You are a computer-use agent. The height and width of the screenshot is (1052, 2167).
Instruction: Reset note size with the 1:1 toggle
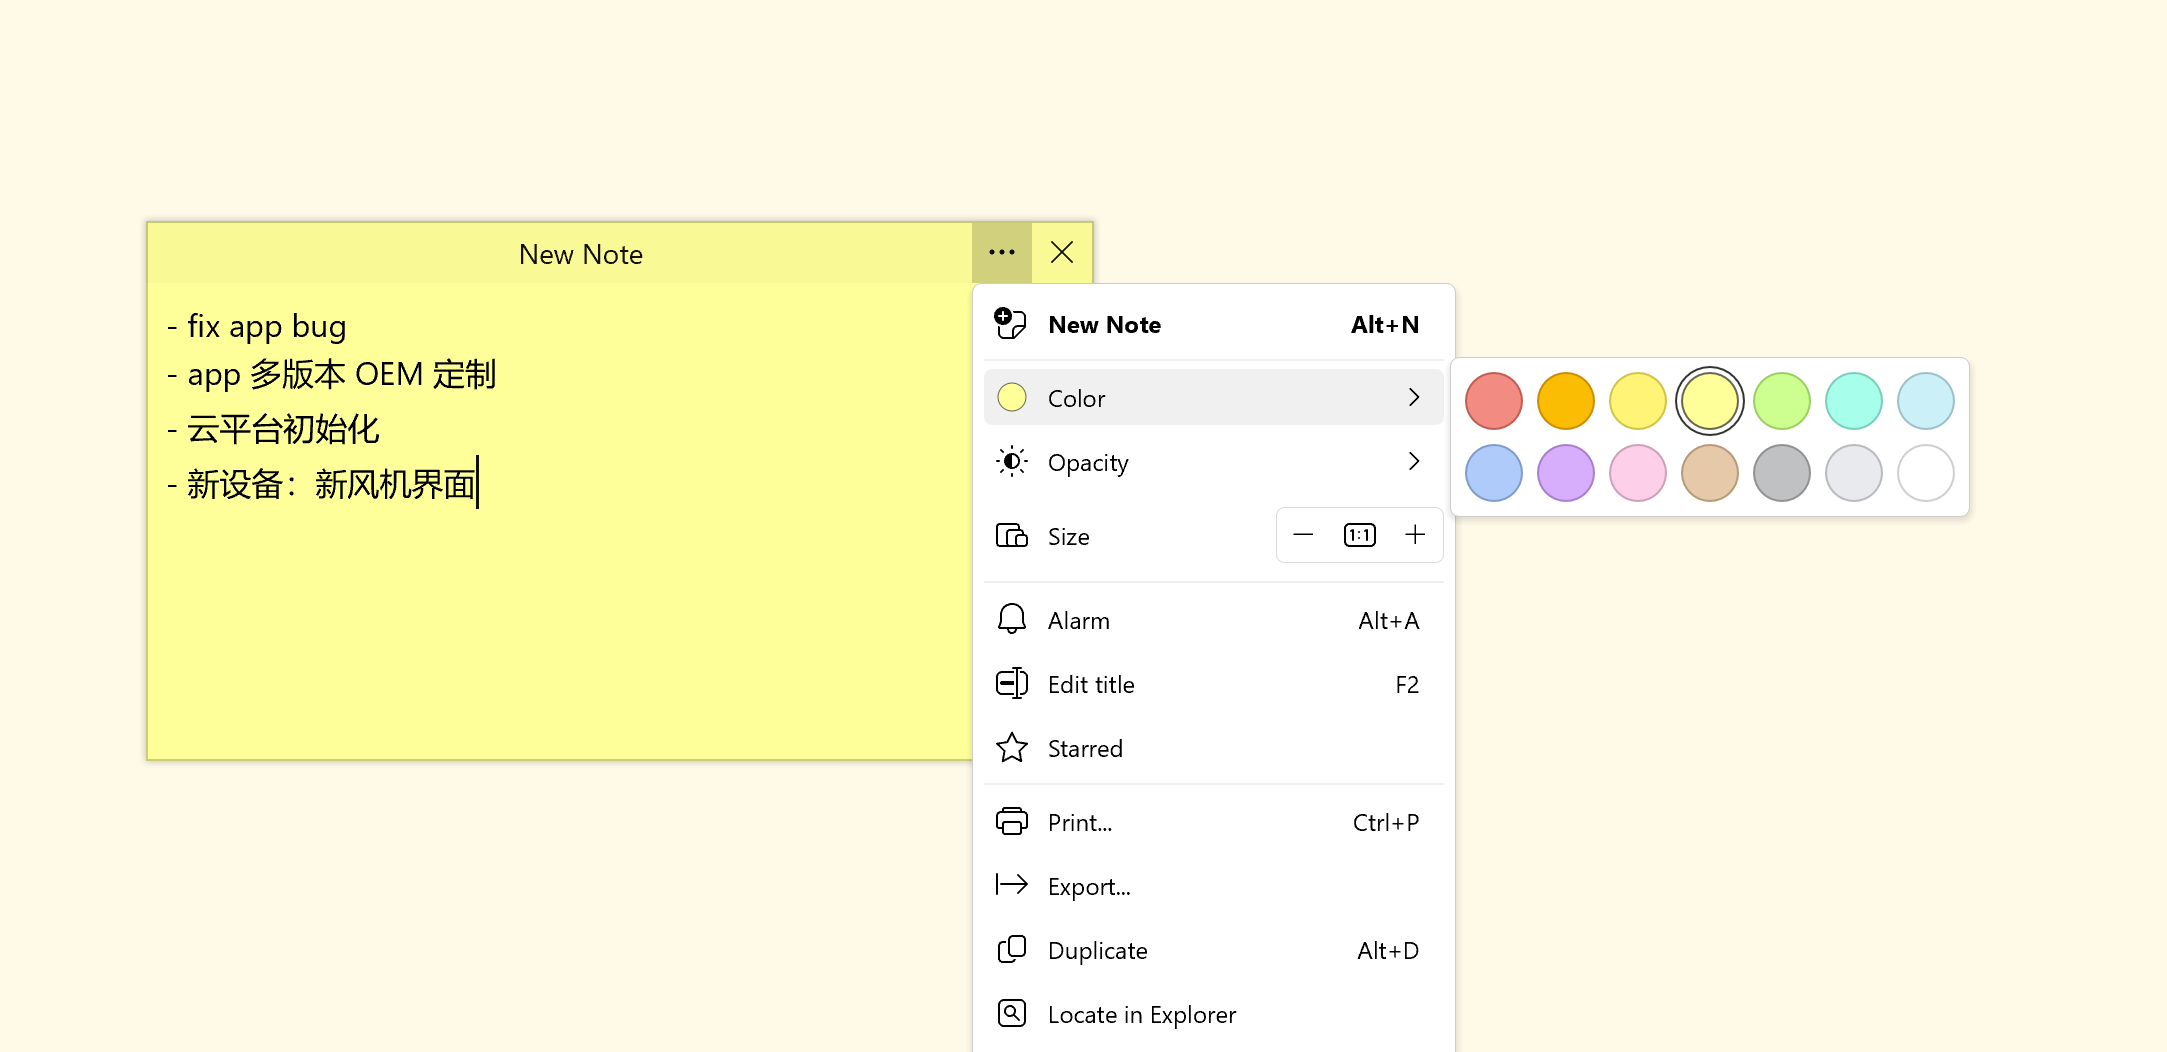point(1359,535)
